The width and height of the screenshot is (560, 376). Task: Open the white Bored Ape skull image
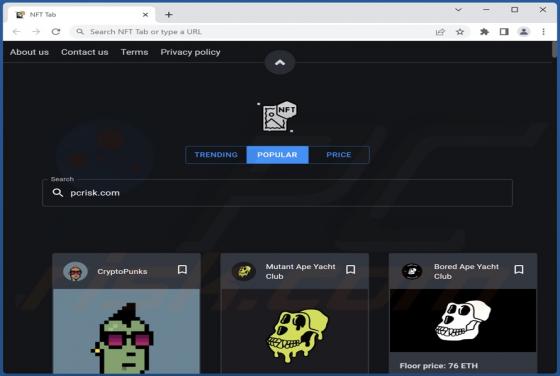463,320
